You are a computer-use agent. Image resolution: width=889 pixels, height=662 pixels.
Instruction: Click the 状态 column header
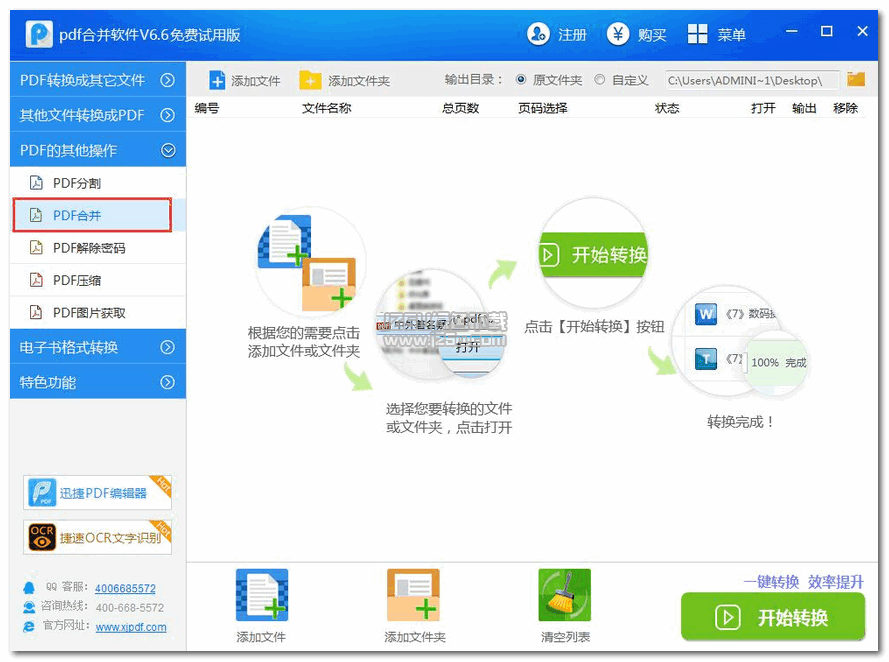coord(667,108)
